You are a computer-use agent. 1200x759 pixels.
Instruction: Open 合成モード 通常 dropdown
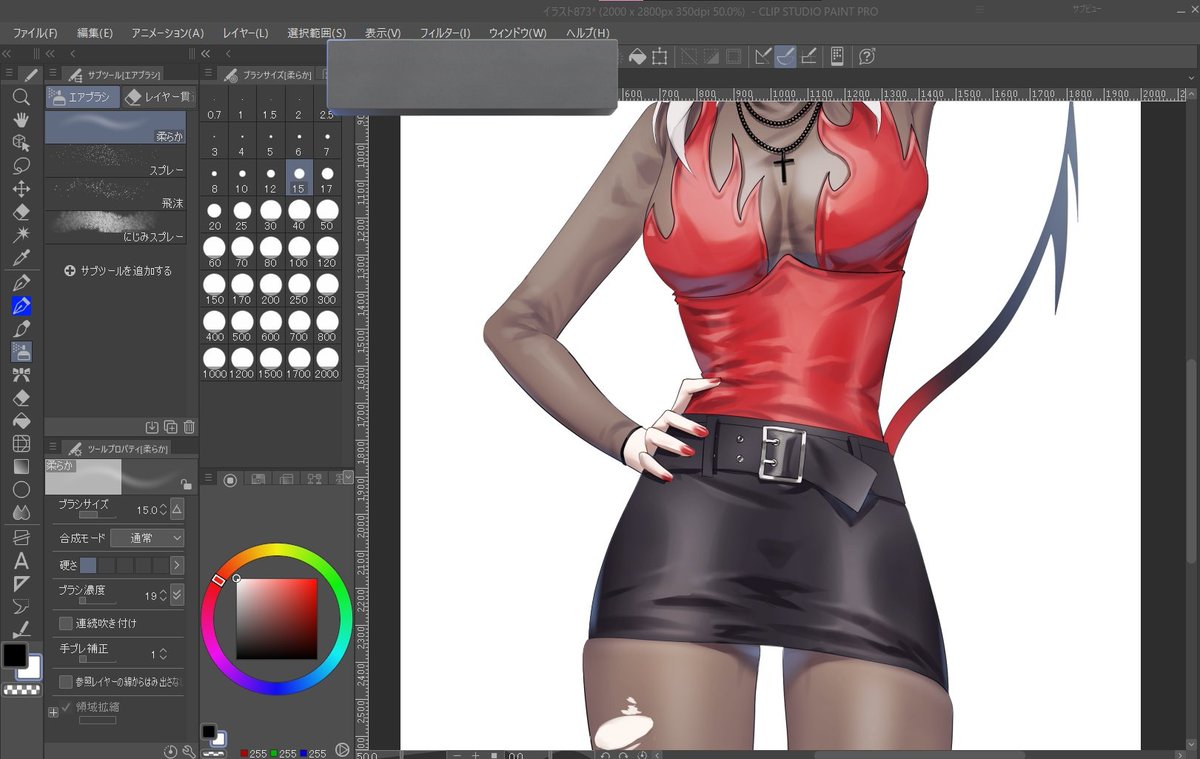(x=147, y=538)
